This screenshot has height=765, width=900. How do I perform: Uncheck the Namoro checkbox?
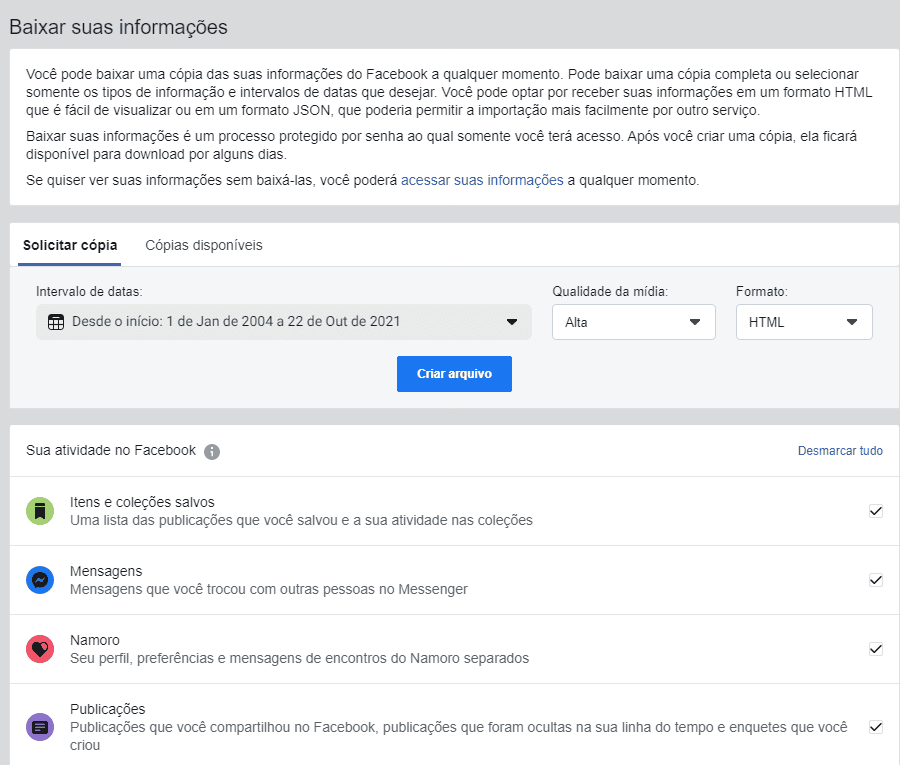[x=875, y=649]
